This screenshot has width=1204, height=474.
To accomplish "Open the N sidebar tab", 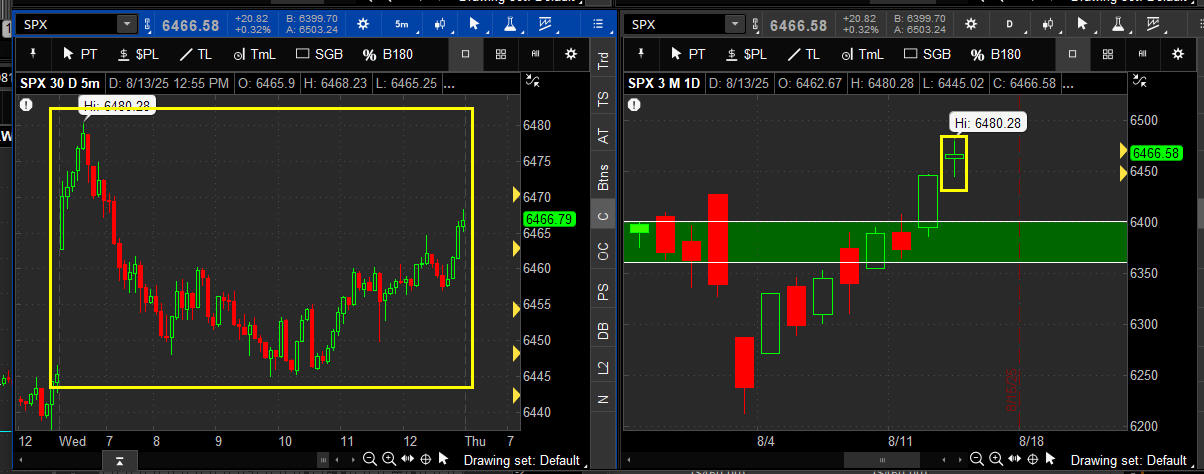I will click(603, 399).
